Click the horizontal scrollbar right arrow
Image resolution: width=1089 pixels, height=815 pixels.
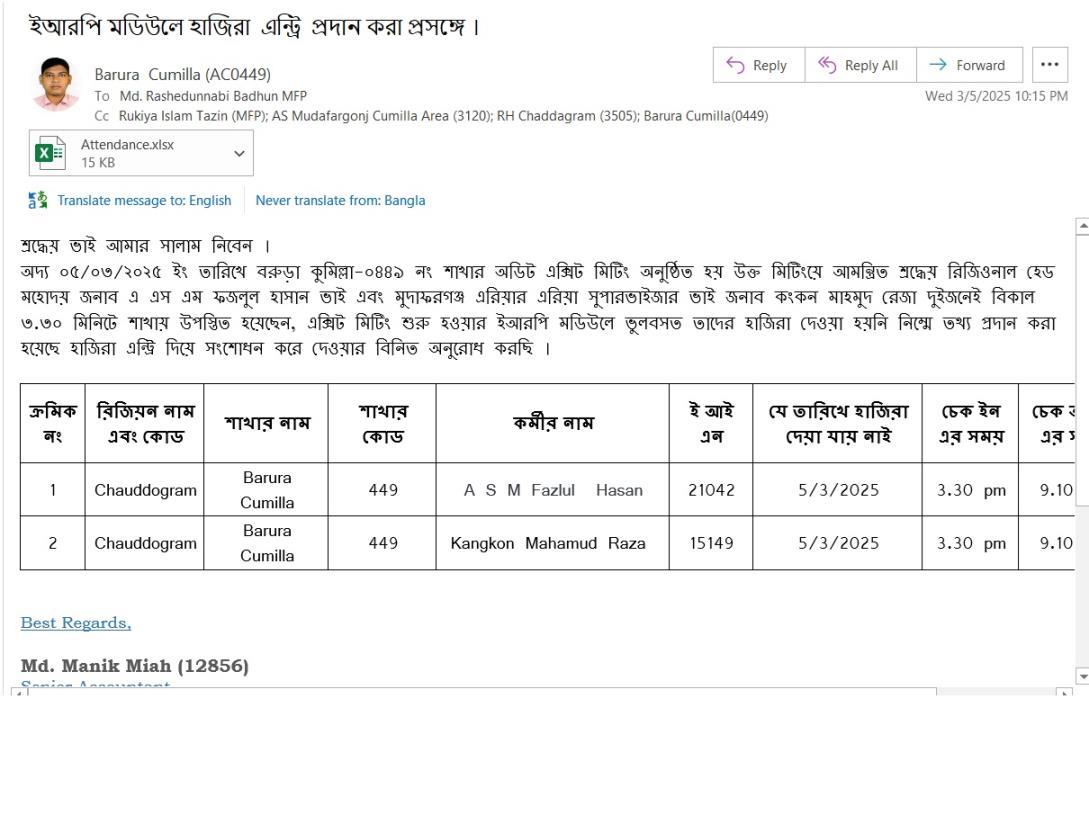pyautogui.click(x=1064, y=693)
